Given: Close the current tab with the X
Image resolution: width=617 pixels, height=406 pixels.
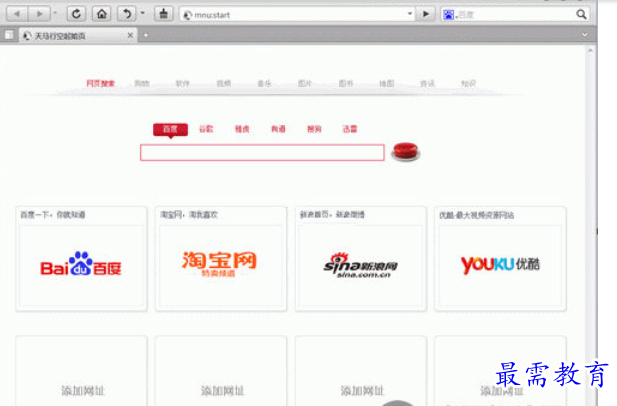Looking at the screenshot, I should pyautogui.click(x=130, y=35).
